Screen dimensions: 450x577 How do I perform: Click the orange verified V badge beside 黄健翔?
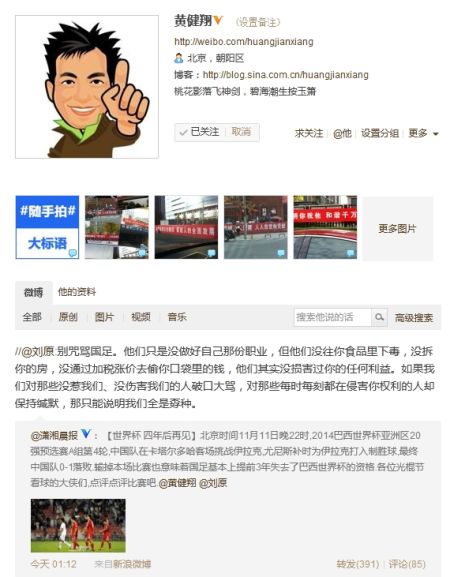[218, 20]
